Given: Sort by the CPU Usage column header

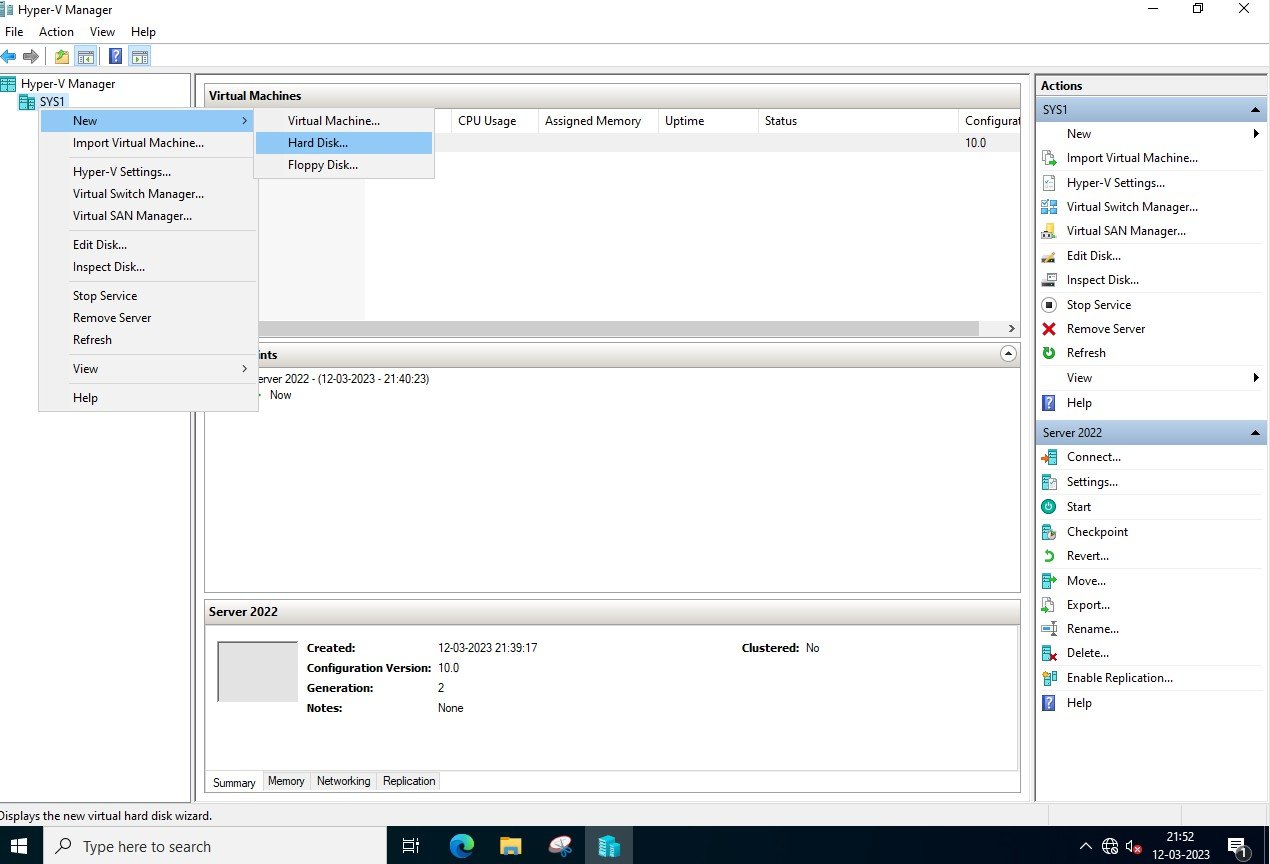Looking at the screenshot, I should point(494,121).
